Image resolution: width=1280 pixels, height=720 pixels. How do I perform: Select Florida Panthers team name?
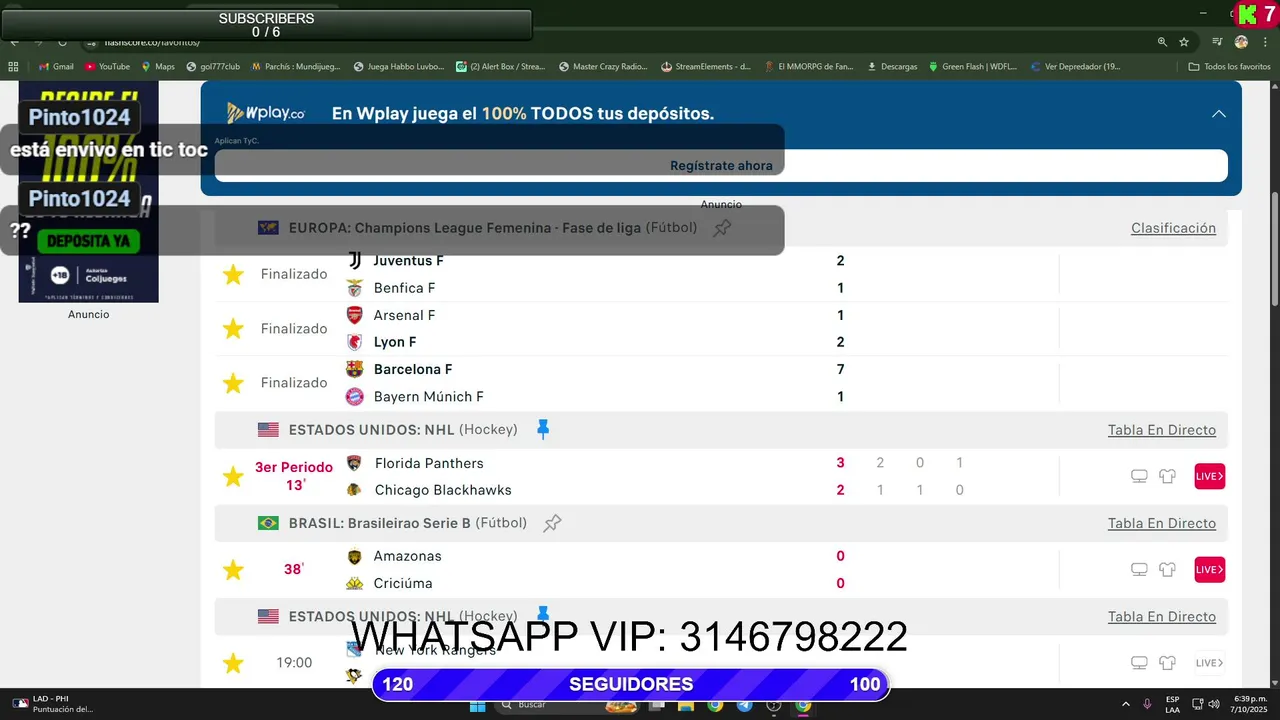(429, 463)
